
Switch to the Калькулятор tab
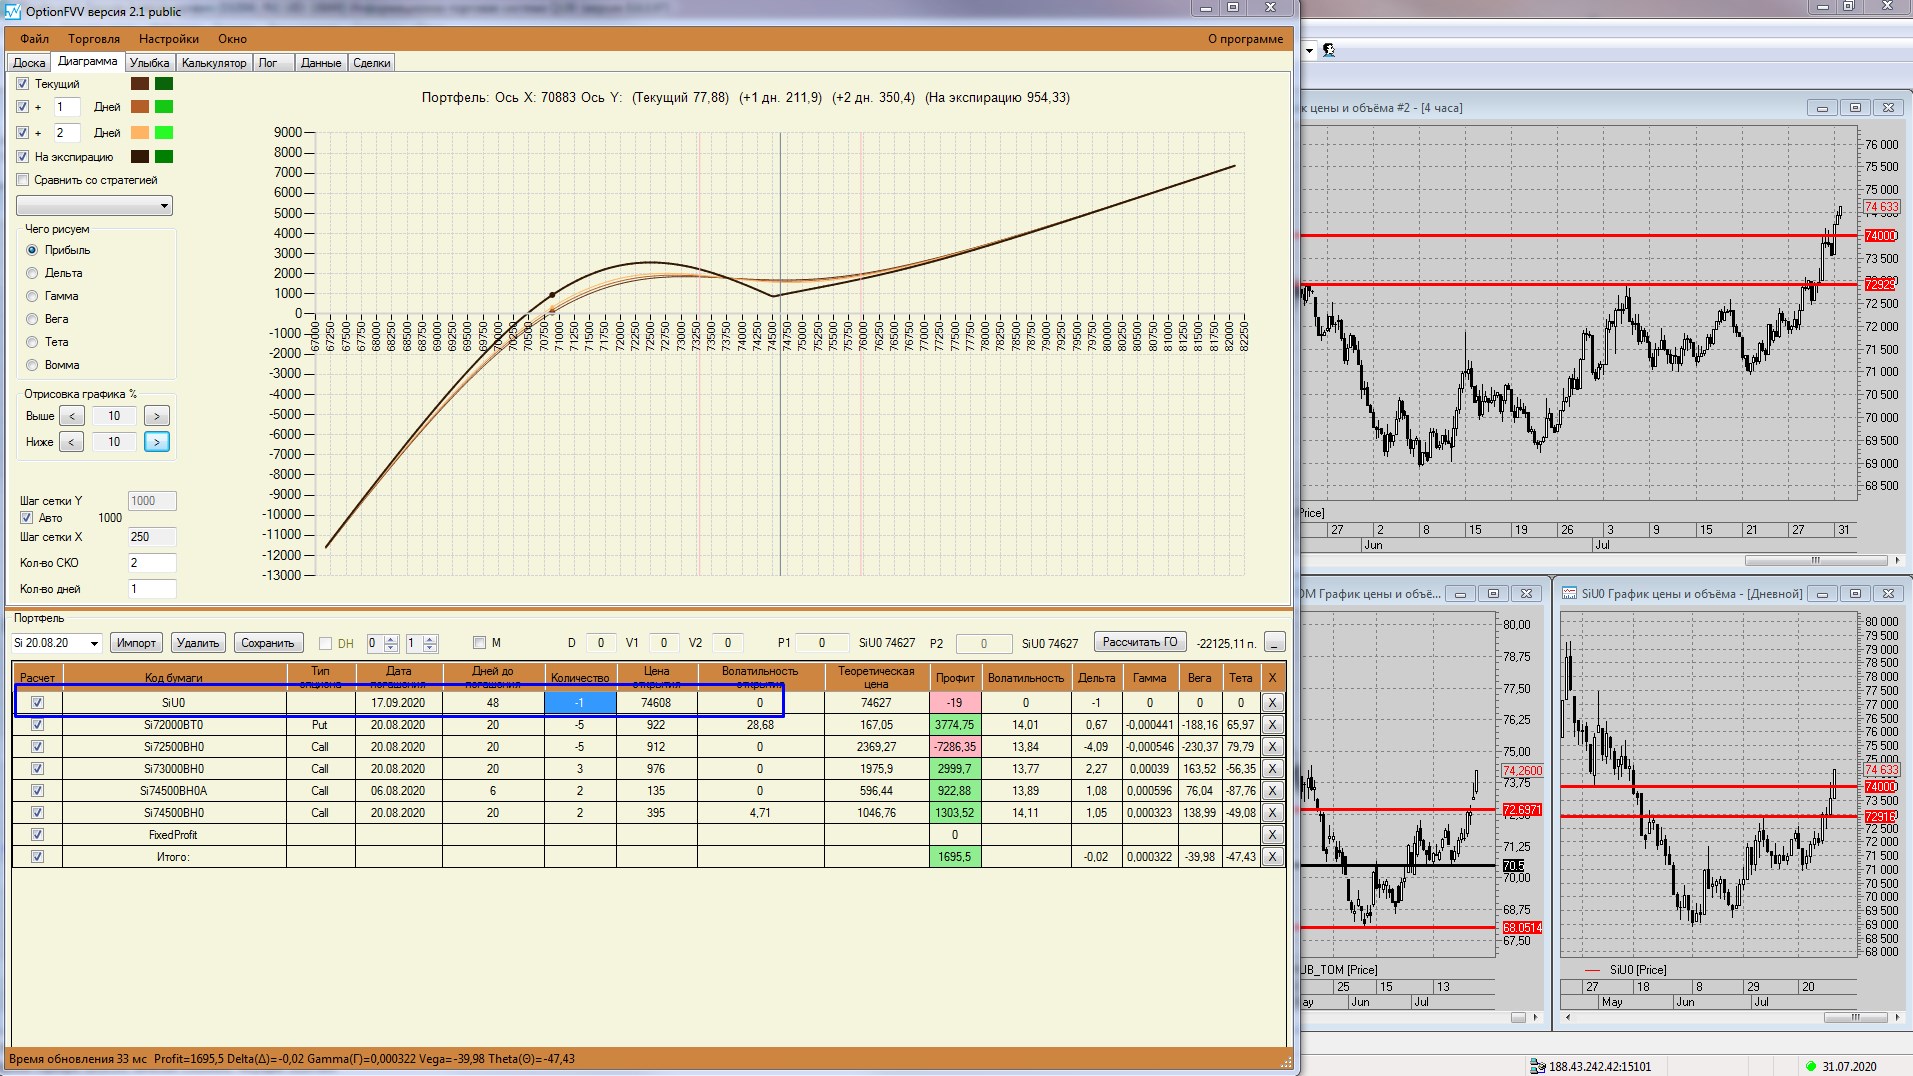click(x=214, y=63)
